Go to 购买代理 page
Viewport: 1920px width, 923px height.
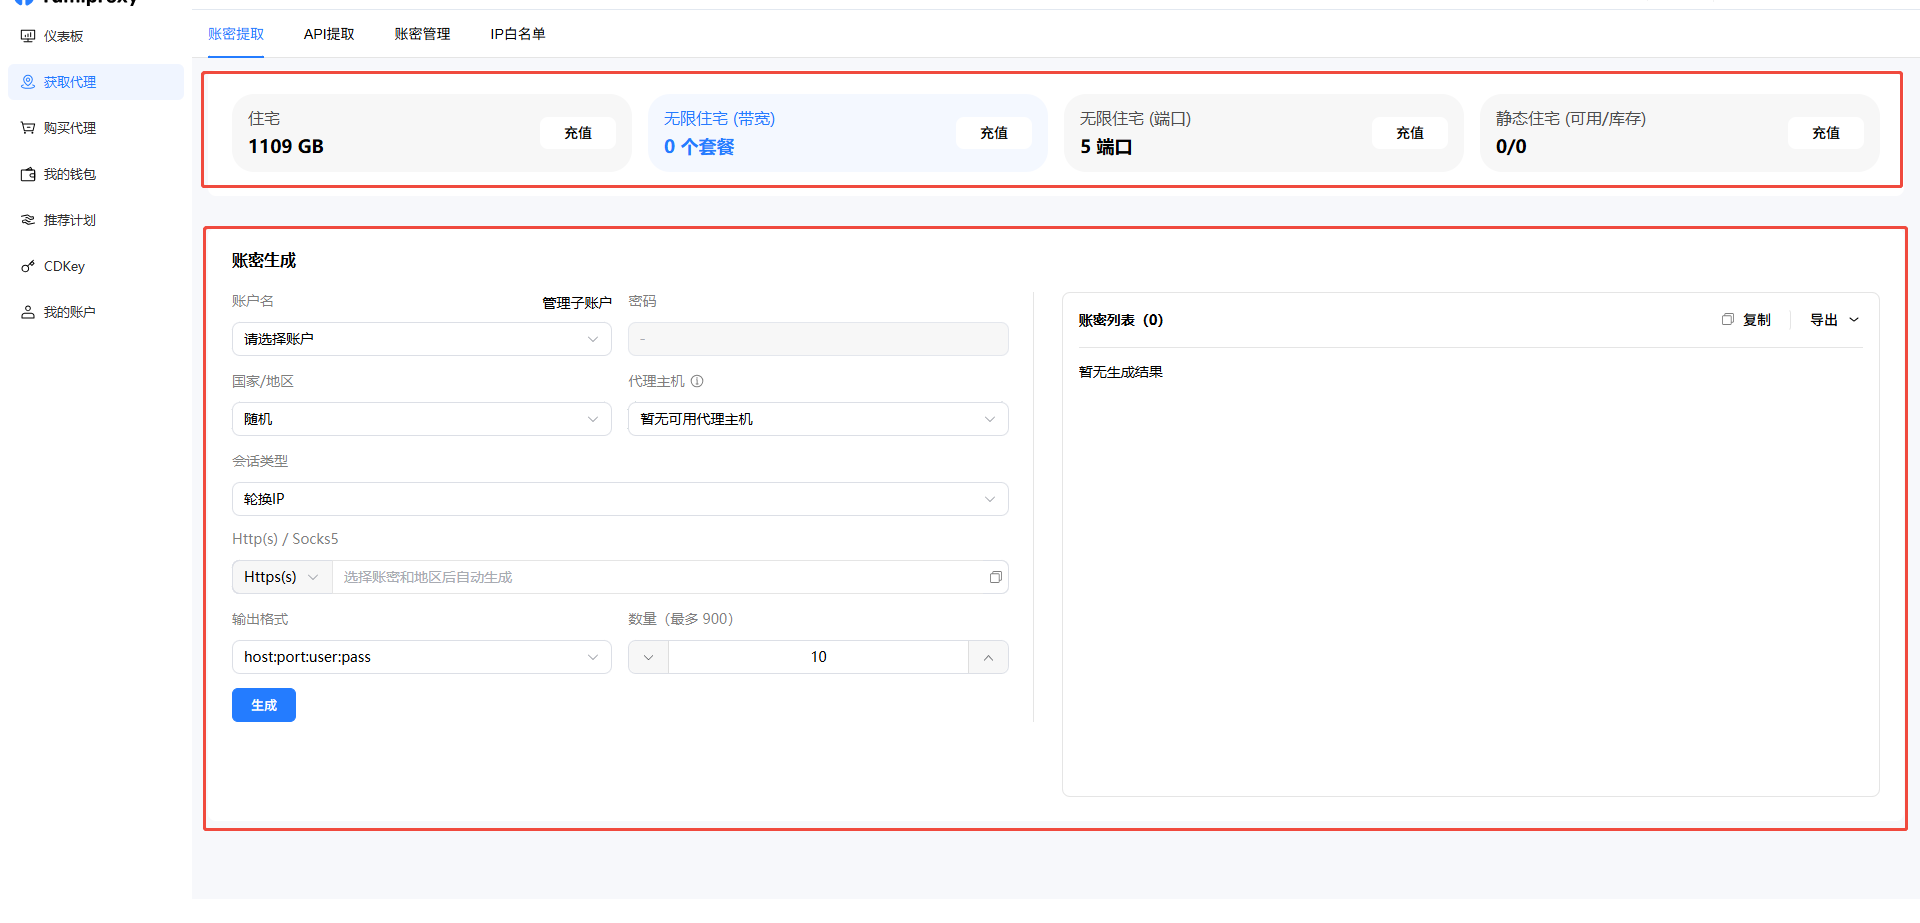point(95,128)
